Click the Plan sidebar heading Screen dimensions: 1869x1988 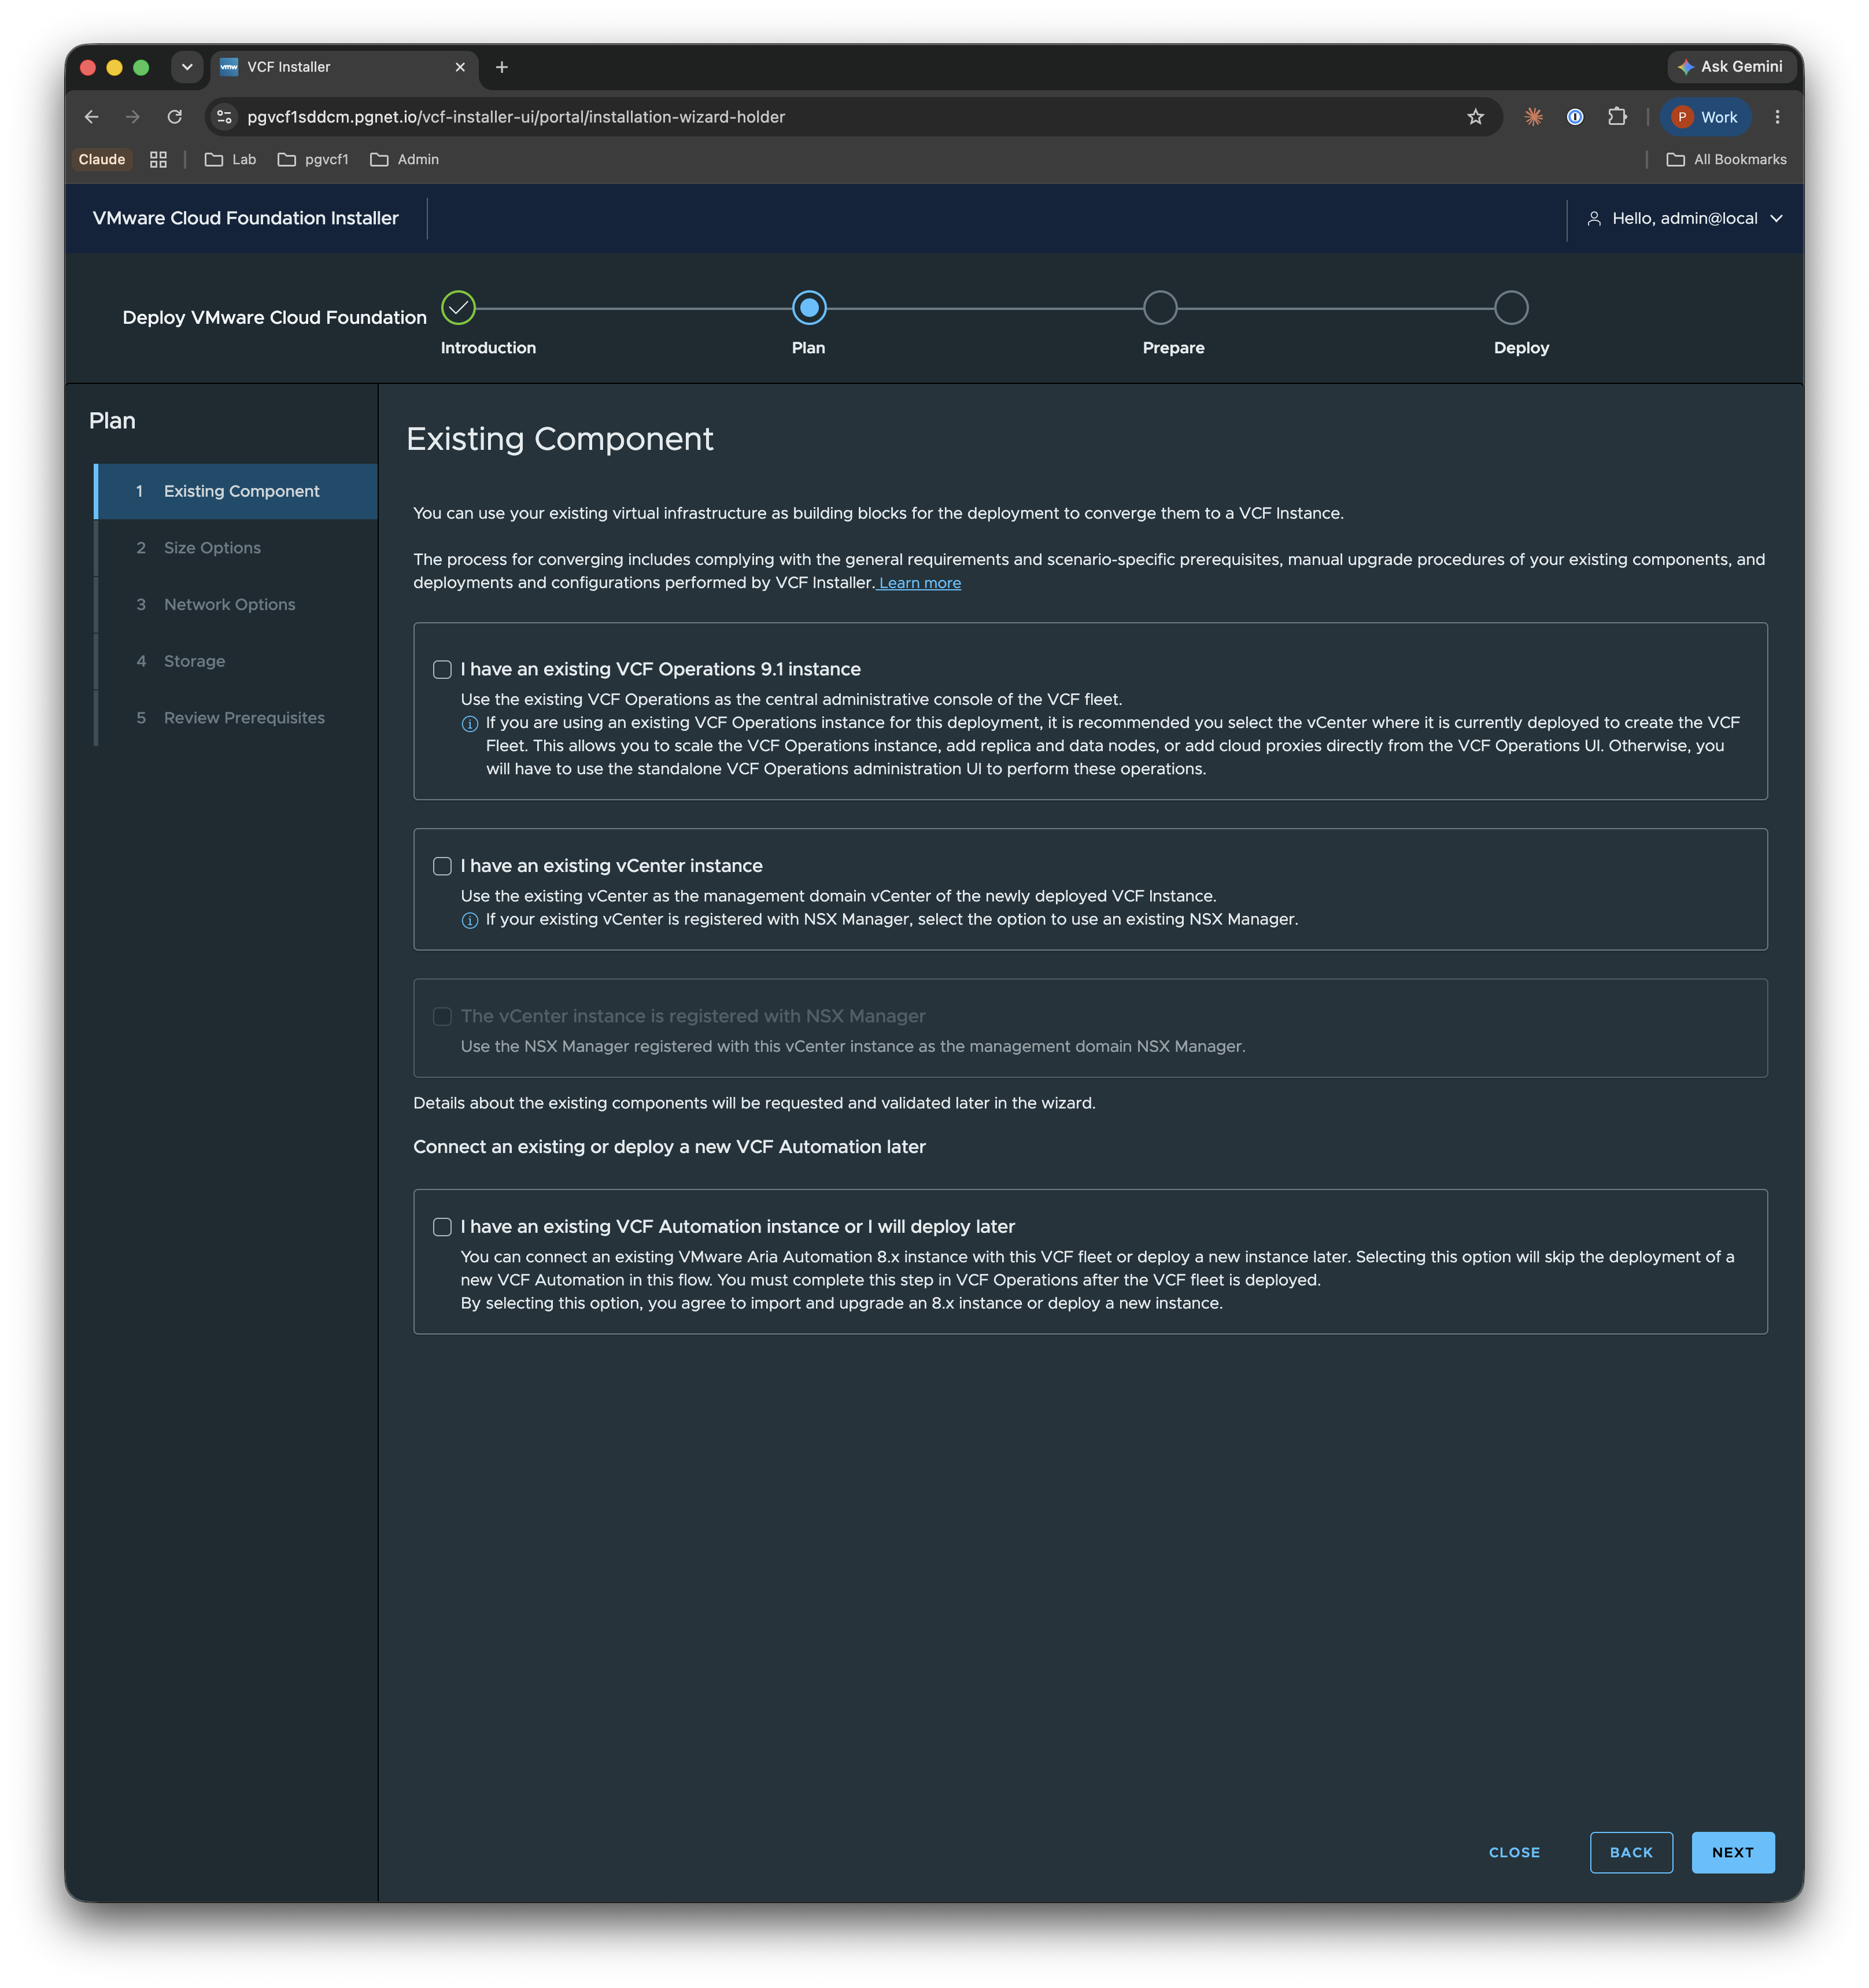pos(112,421)
